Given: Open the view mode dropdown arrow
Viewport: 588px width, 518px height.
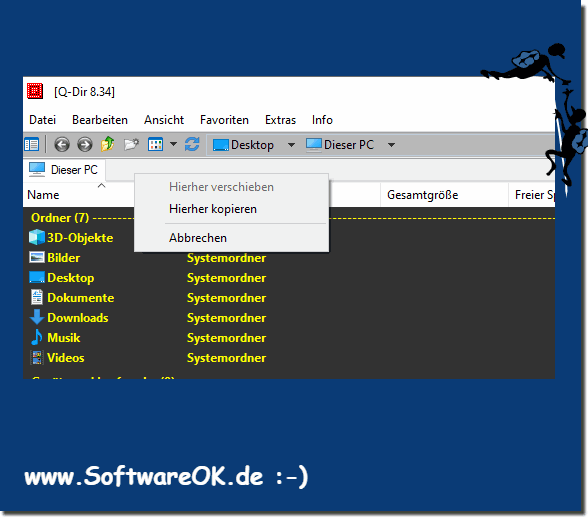Looking at the screenshot, I should pyautogui.click(x=173, y=144).
